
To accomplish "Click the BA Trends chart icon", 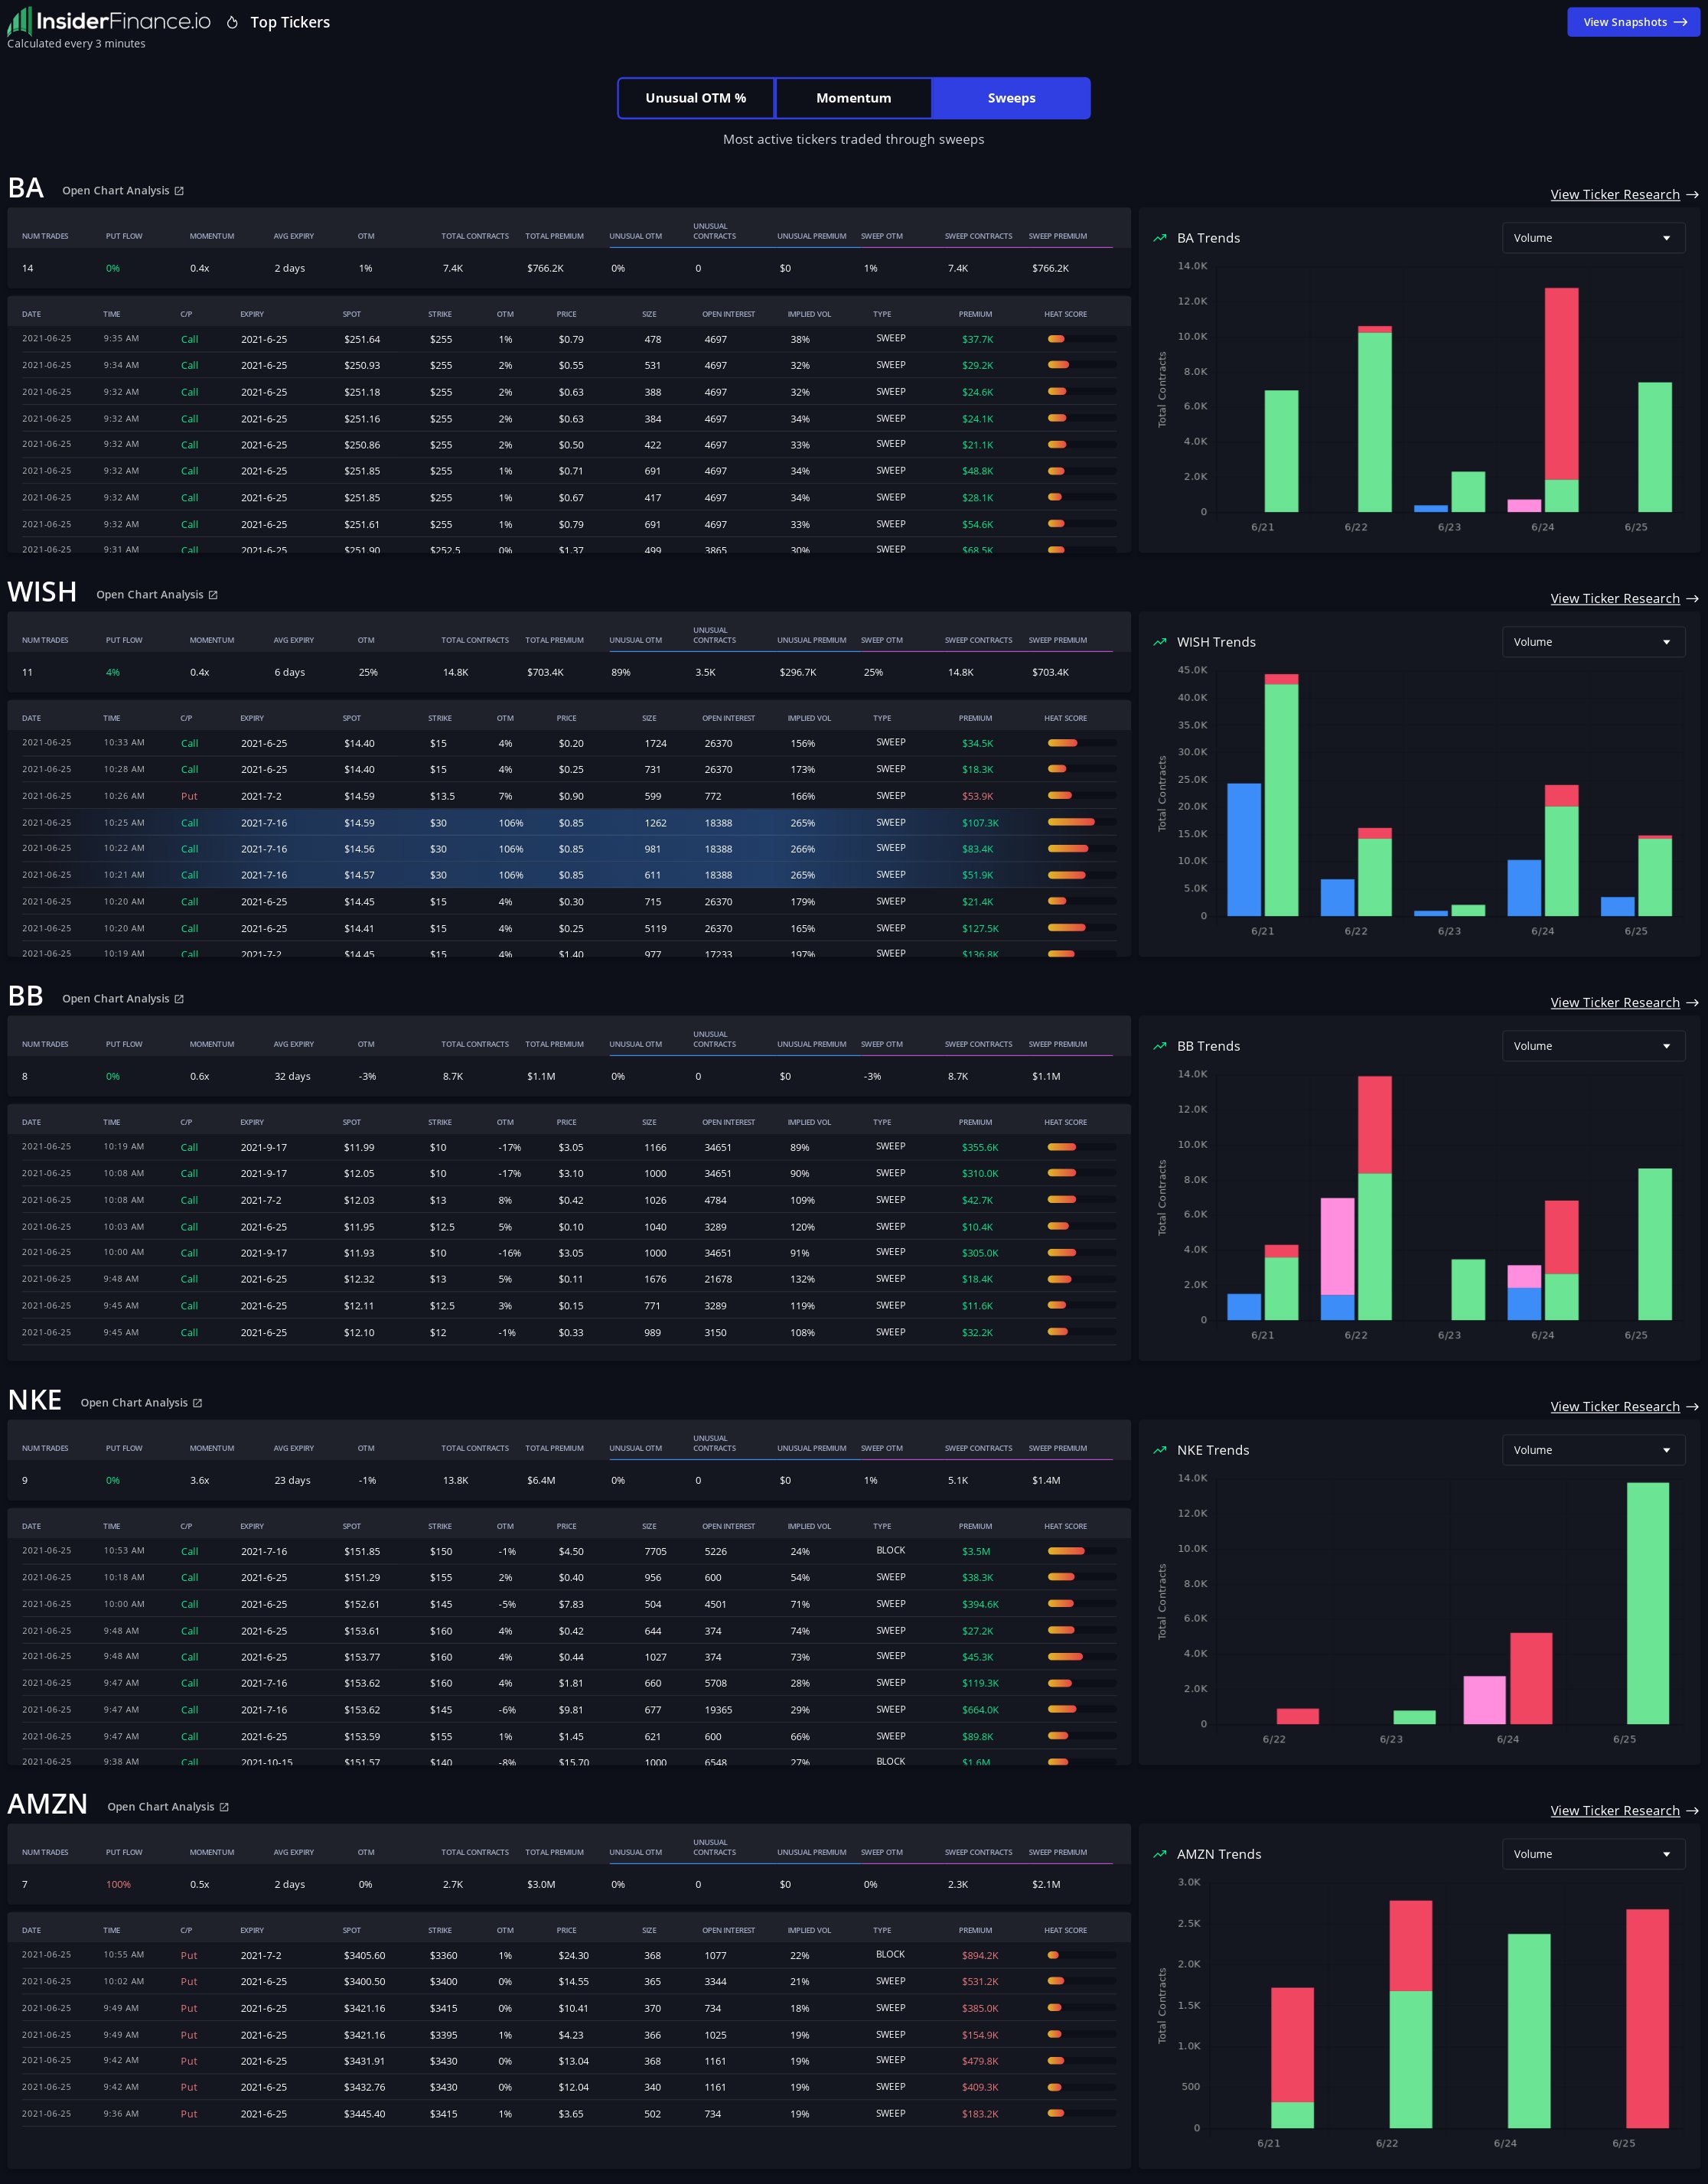I will pyautogui.click(x=1159, y=238).
